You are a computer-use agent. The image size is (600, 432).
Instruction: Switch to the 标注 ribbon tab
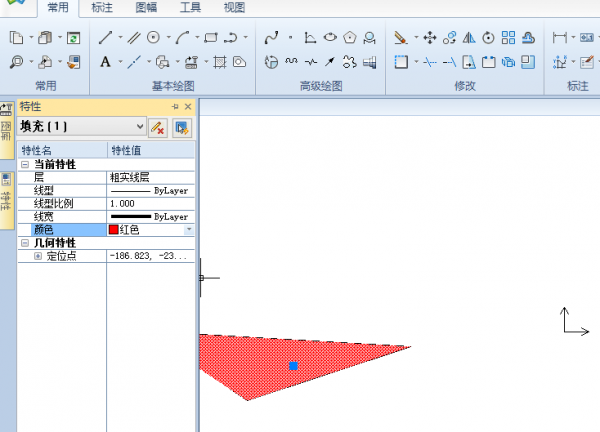pos(102,8)
